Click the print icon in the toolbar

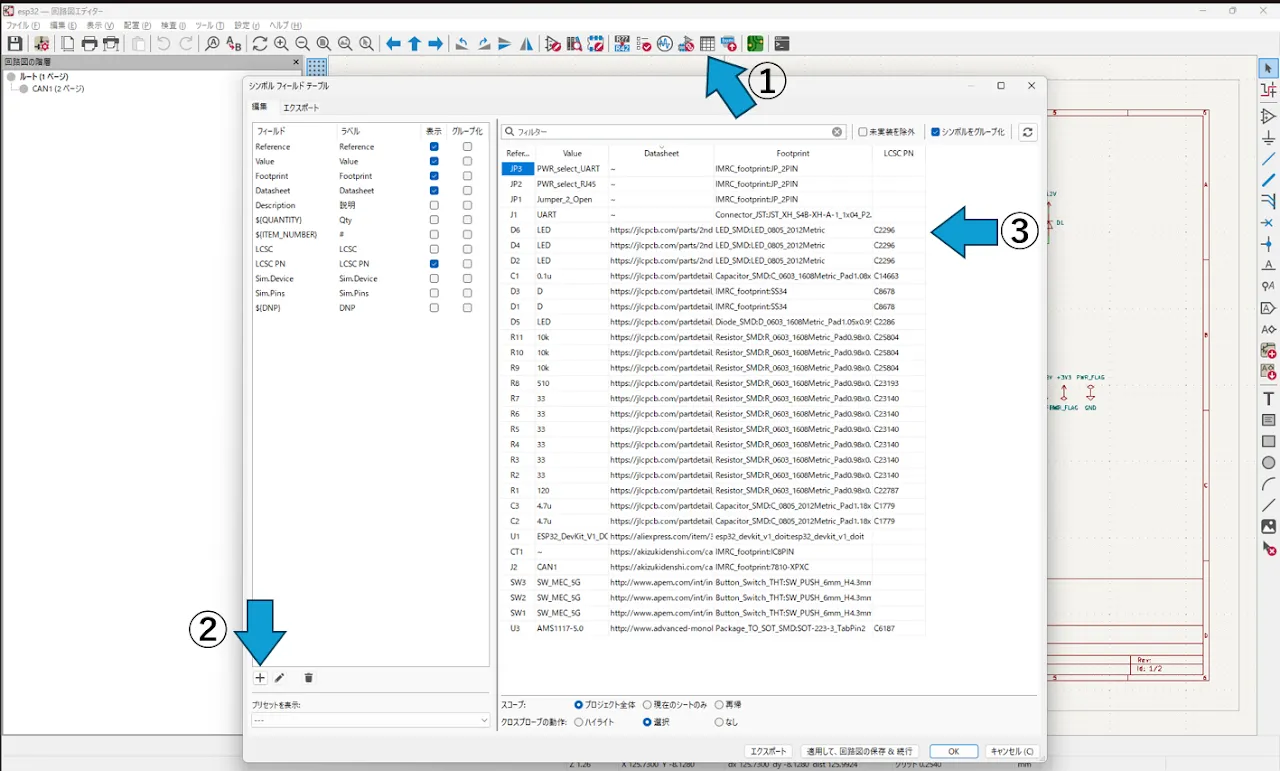(89, 44)
